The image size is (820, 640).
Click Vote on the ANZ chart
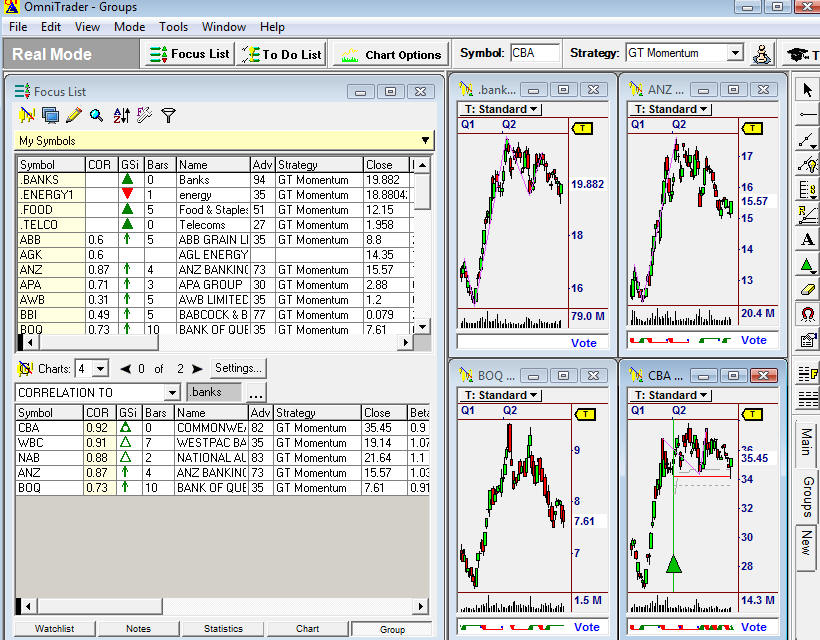pos(754,340)
